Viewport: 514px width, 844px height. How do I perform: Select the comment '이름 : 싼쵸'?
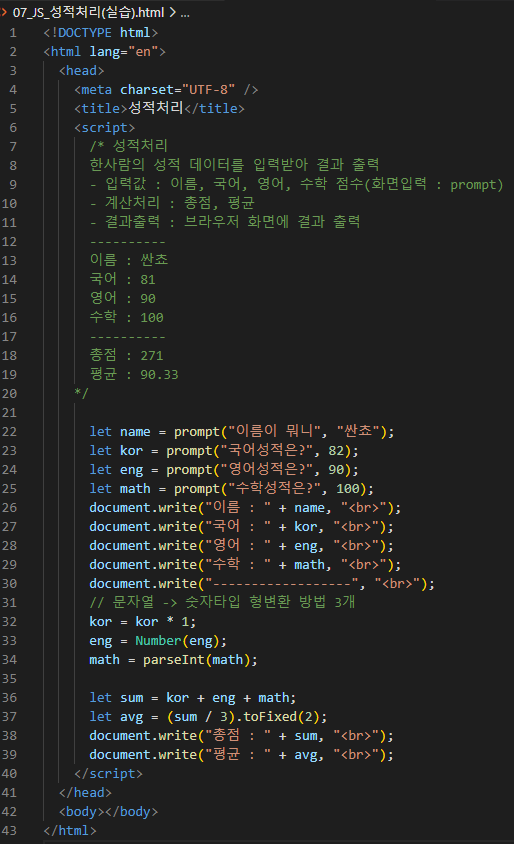(x=129, y=260)
